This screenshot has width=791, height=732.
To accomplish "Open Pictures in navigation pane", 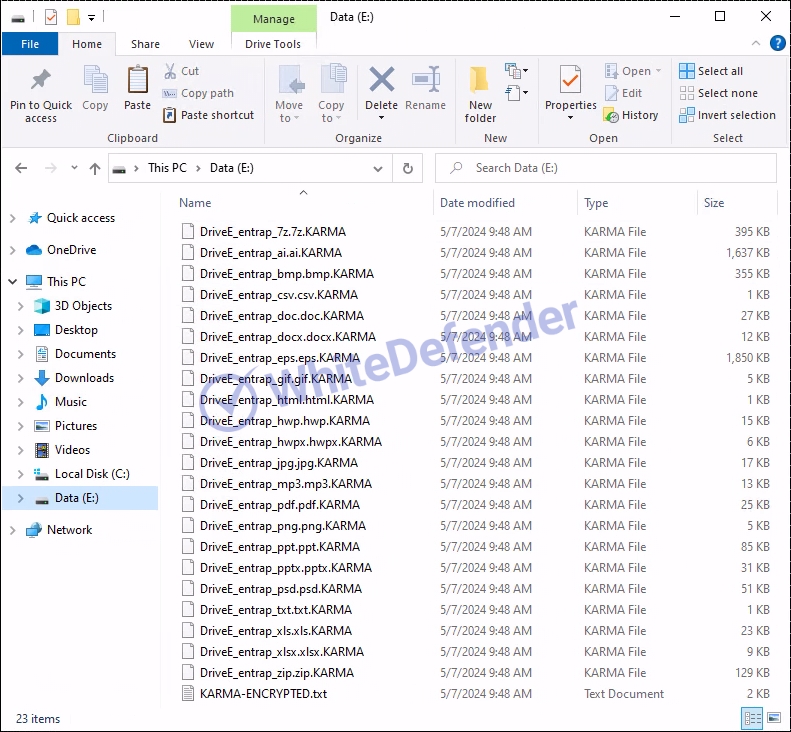I will [x=76, y=426].
